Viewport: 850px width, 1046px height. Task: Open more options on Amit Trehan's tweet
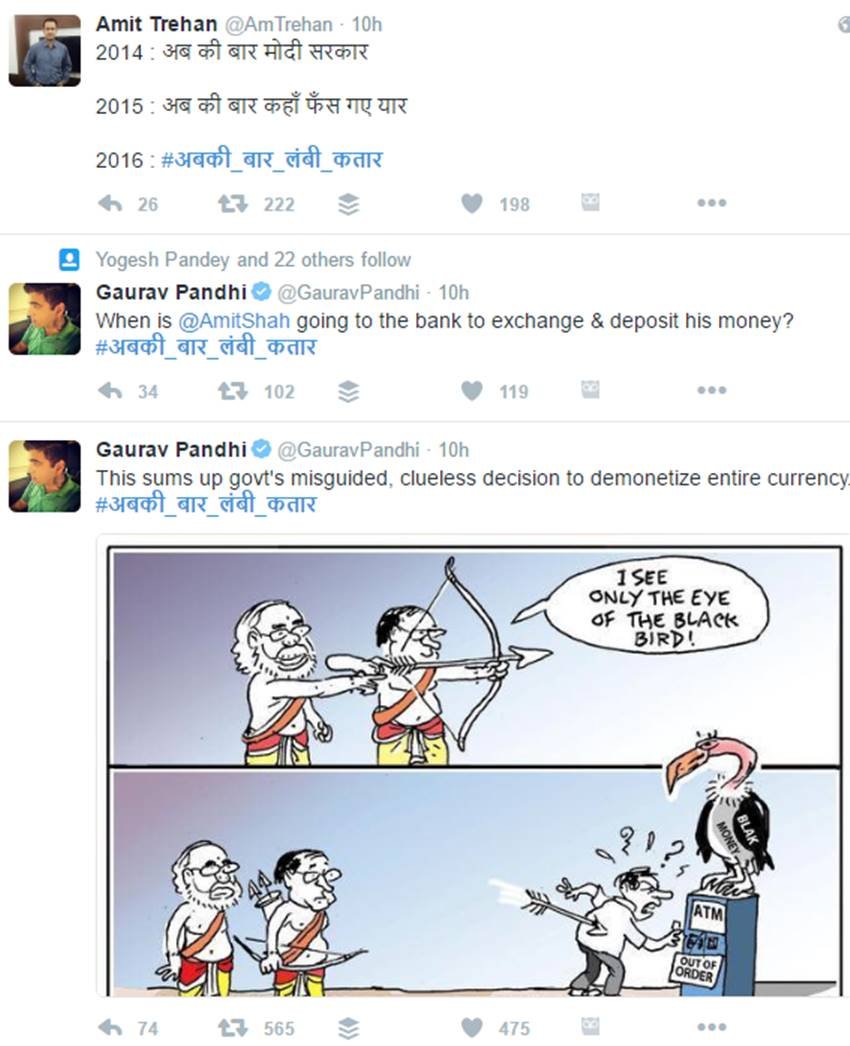711,203
